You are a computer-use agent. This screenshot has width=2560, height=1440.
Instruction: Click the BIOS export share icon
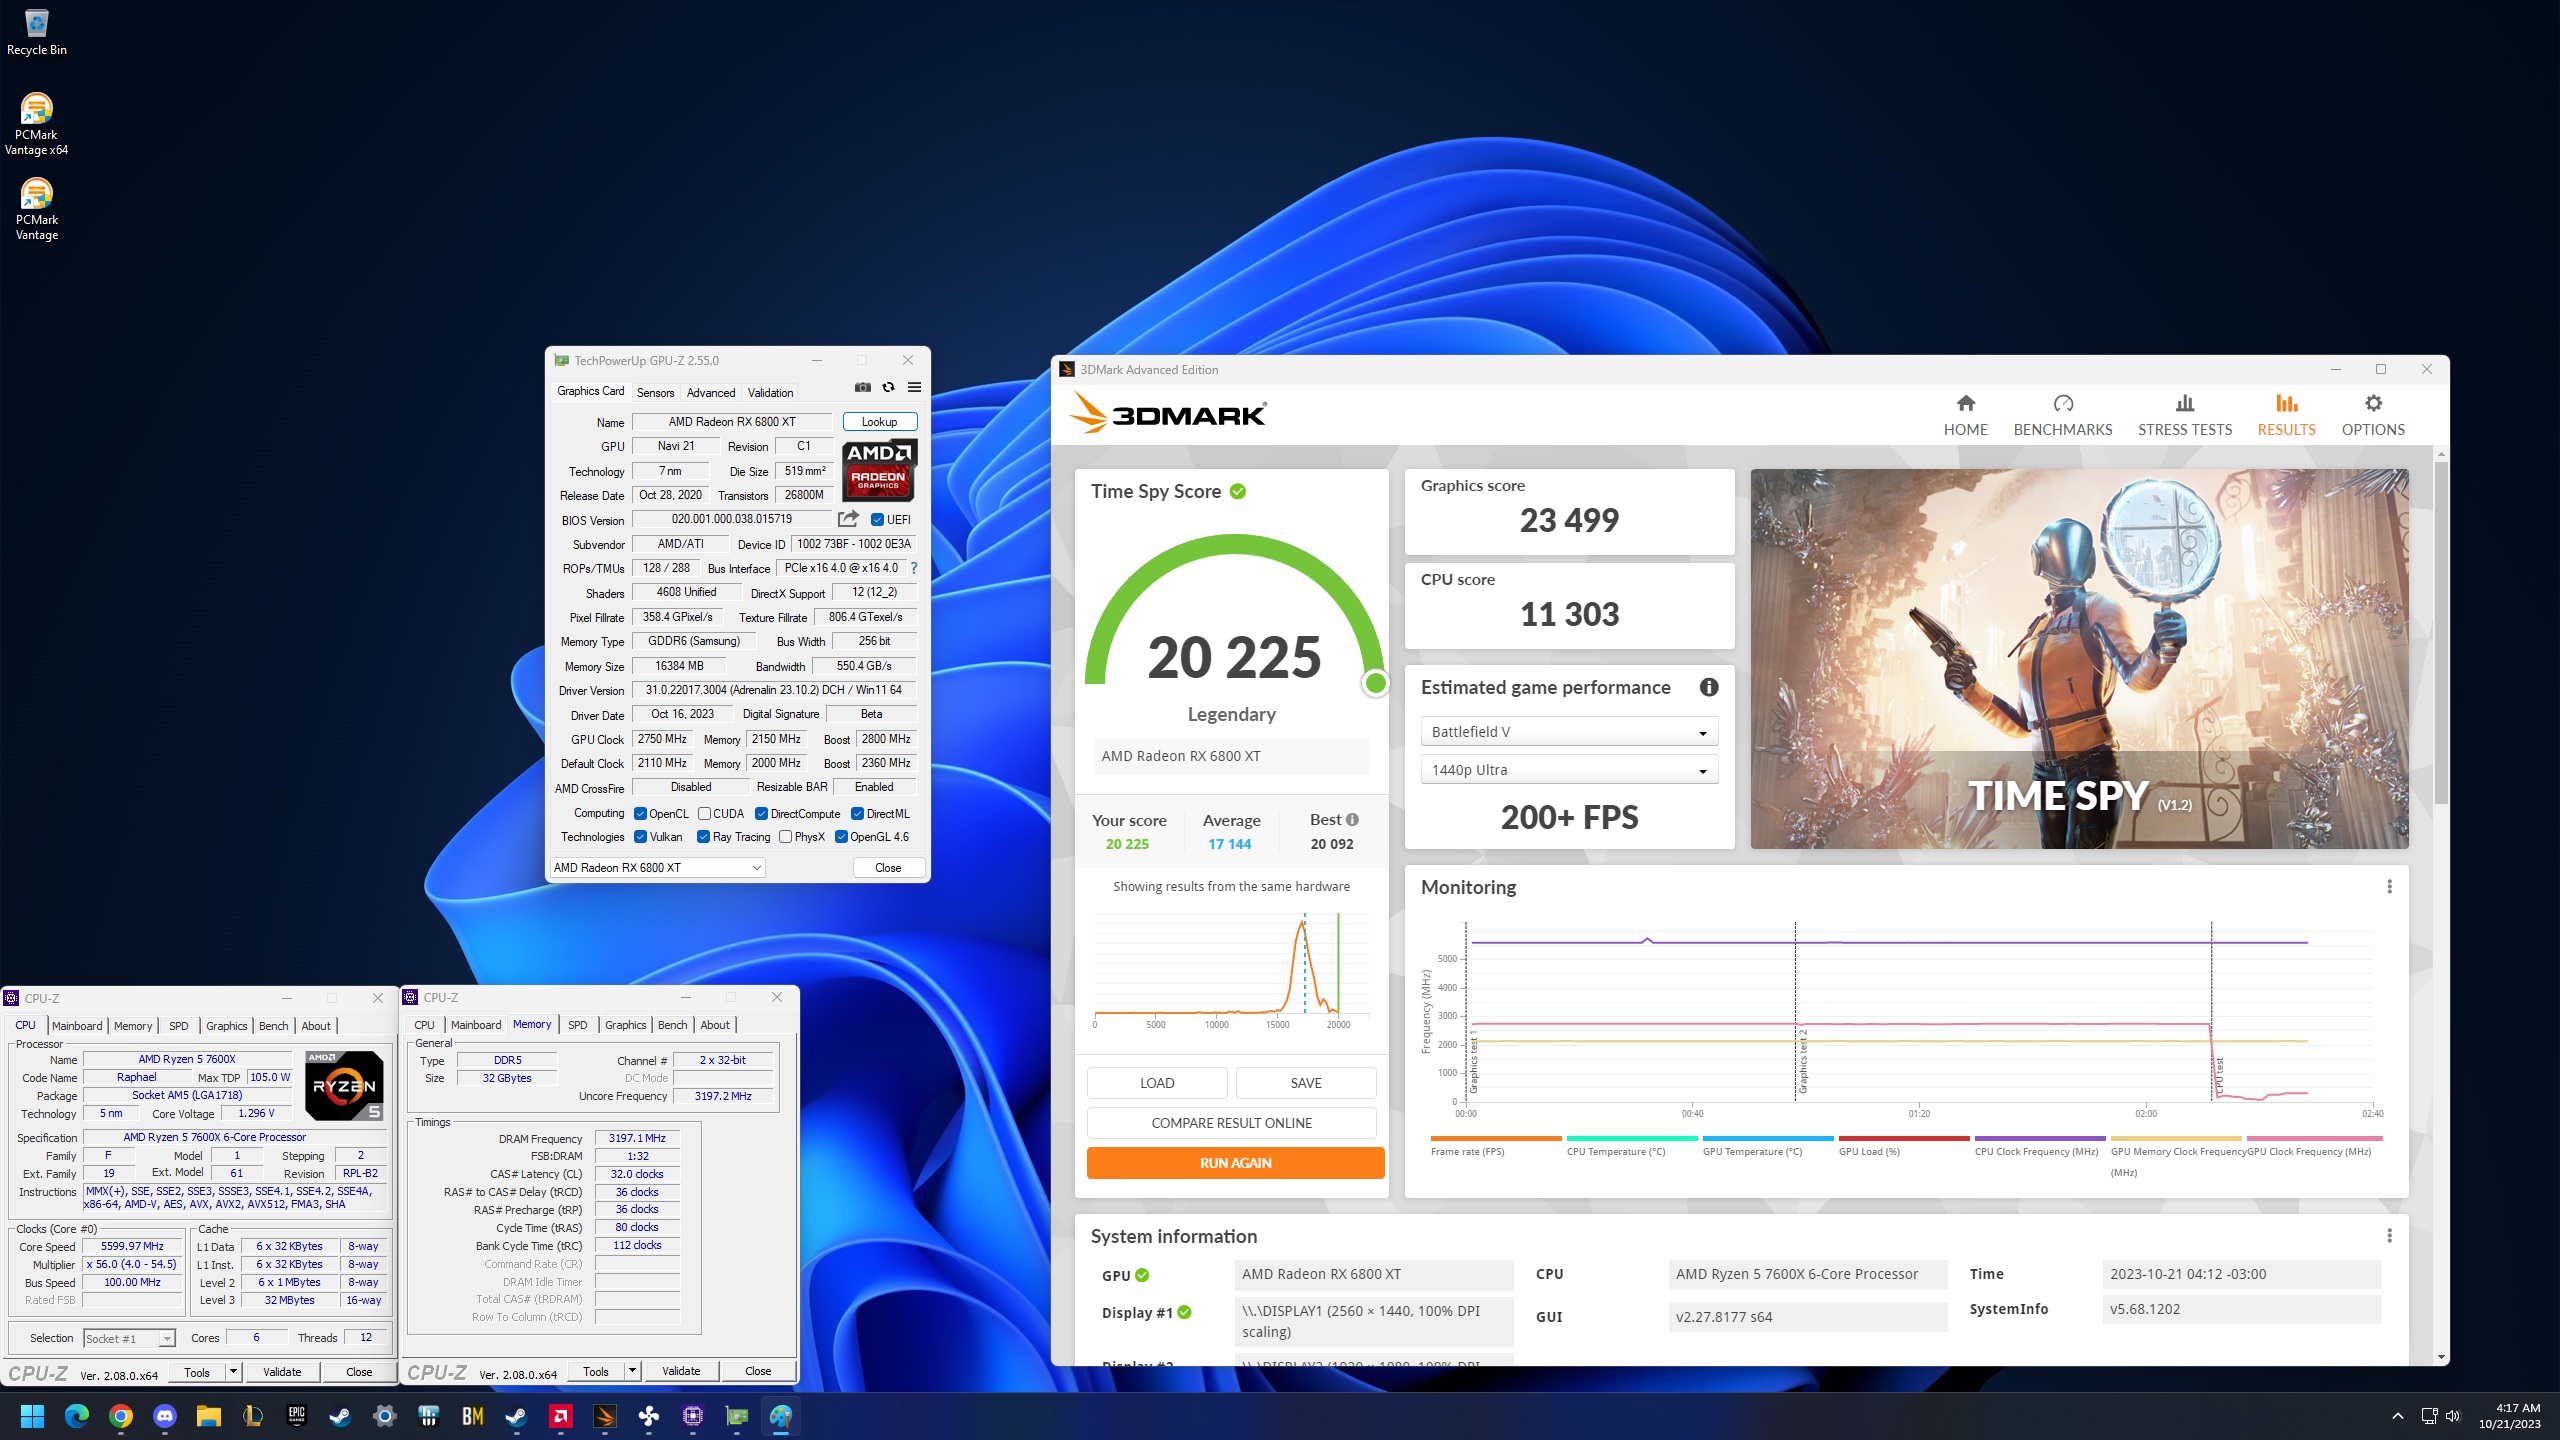848,519
